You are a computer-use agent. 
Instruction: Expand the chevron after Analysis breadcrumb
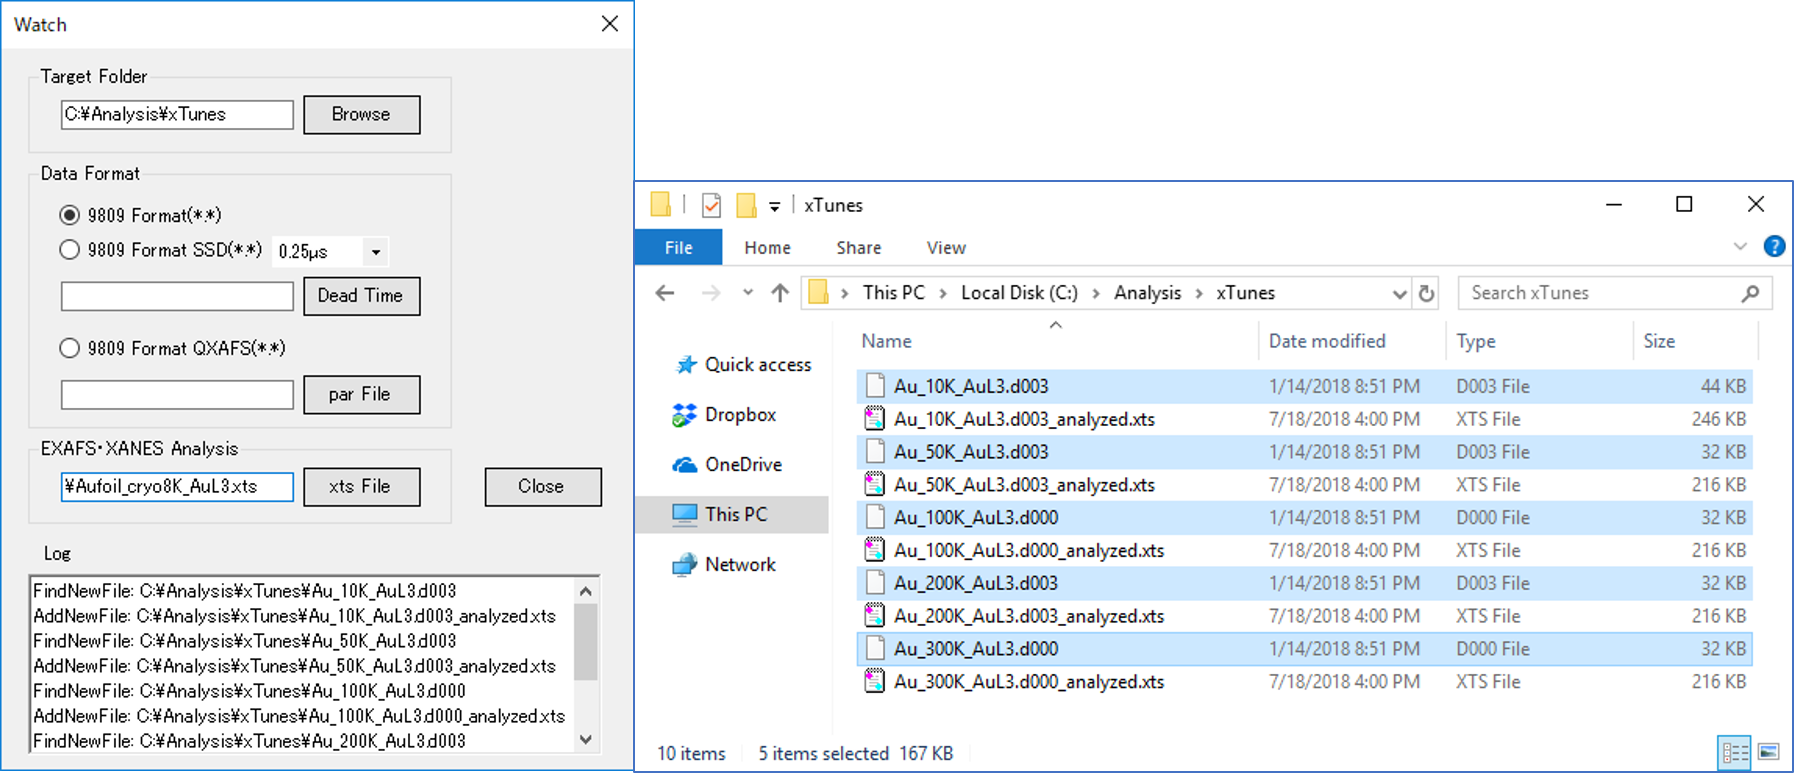[1199, 293]
